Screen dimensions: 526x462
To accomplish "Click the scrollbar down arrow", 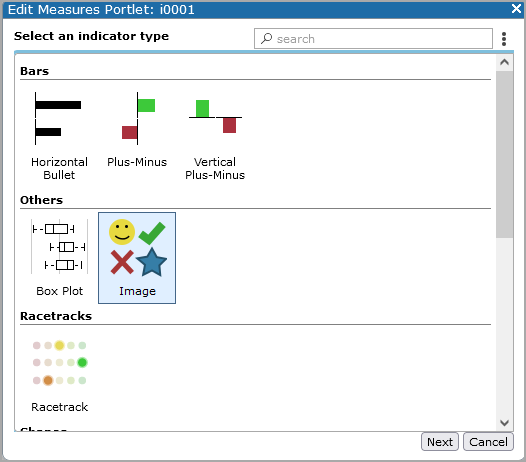I will tap(504, 423).
